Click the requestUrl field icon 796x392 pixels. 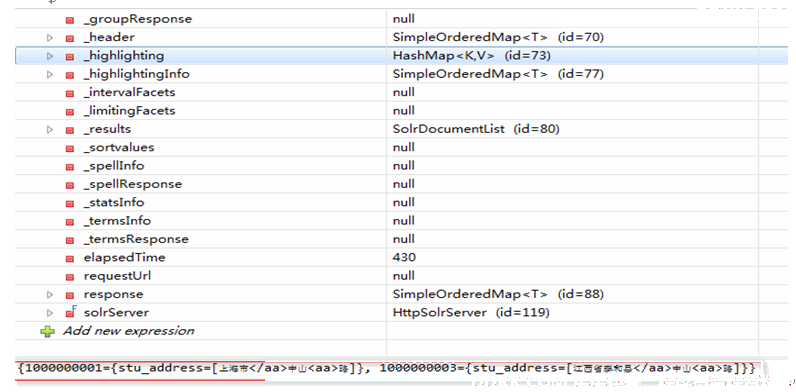70,276
